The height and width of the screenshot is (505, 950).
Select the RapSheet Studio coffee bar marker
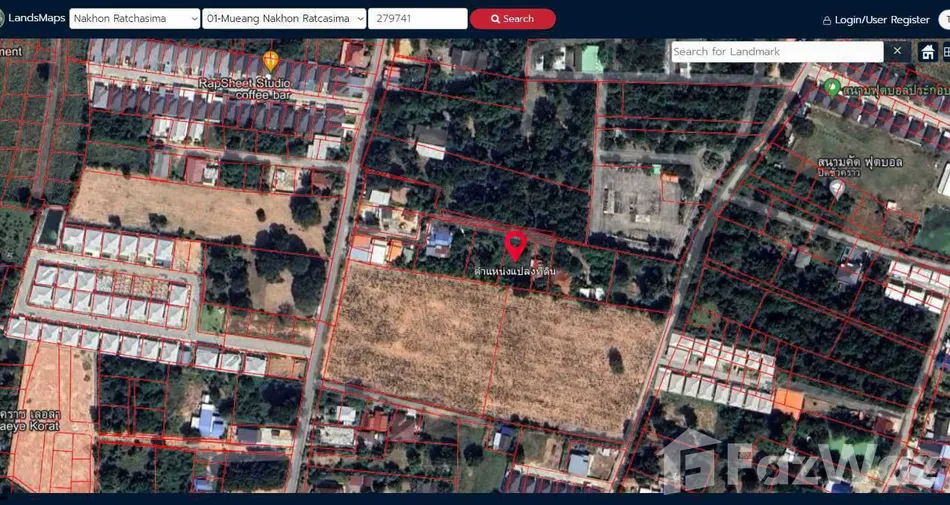270,62
